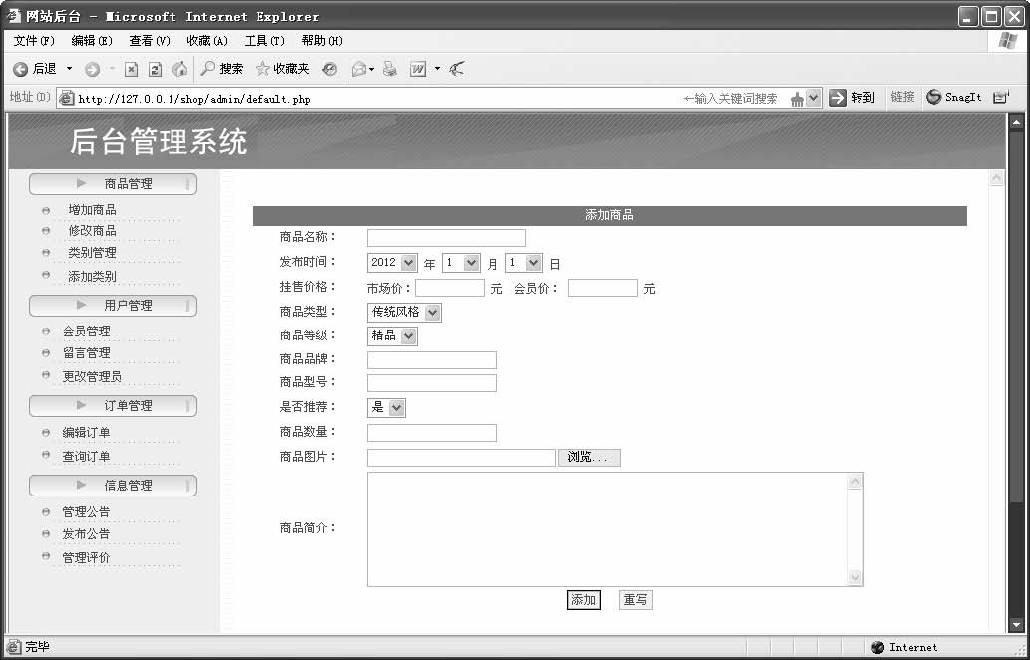Open the Back history dropdown arrow

[70, 69]
